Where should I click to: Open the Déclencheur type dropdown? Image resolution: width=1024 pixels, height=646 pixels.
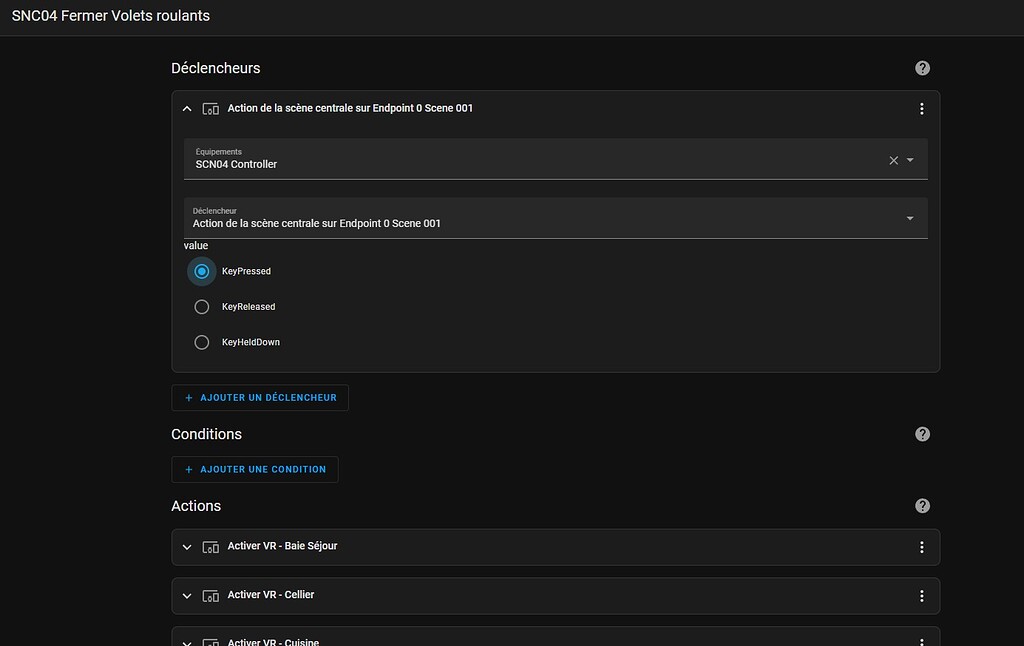[x=910, y=218]
